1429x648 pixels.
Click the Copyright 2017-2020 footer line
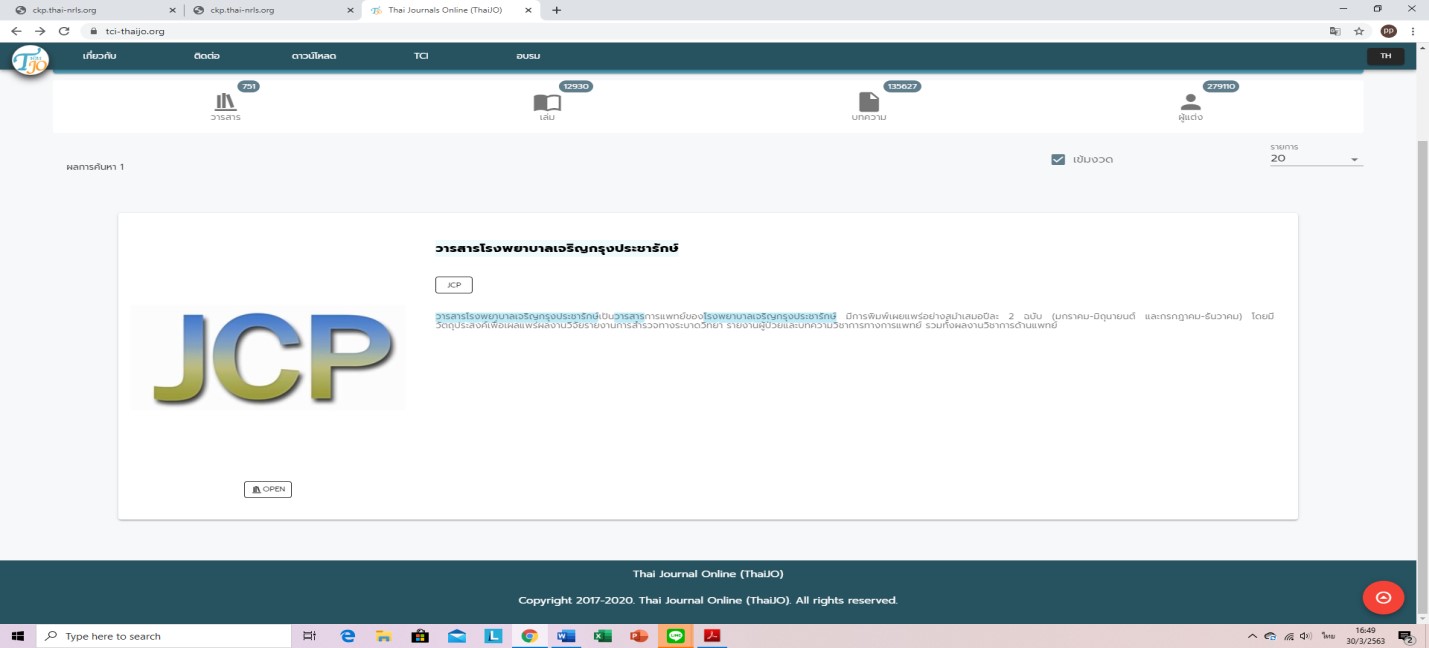[x=708, y=601]
